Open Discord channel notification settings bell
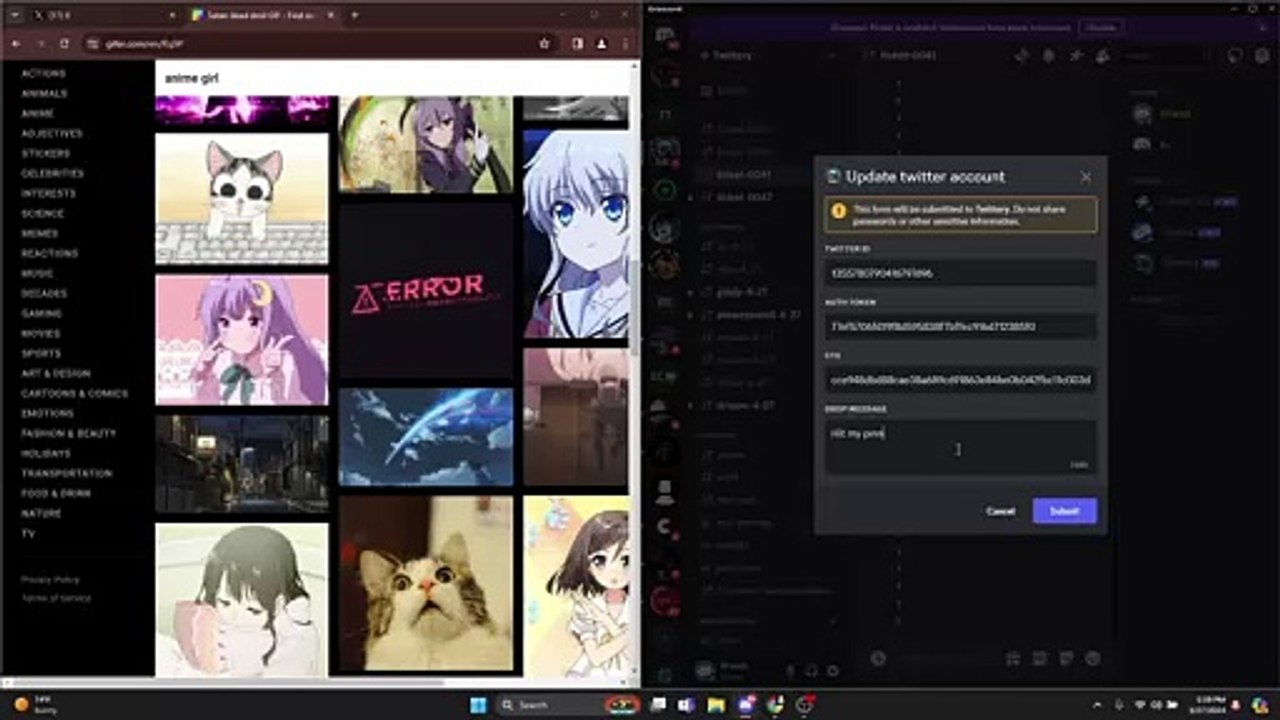Image resolution: width=1280 pixels, height=720 pixels. [x=1048, y=56]
